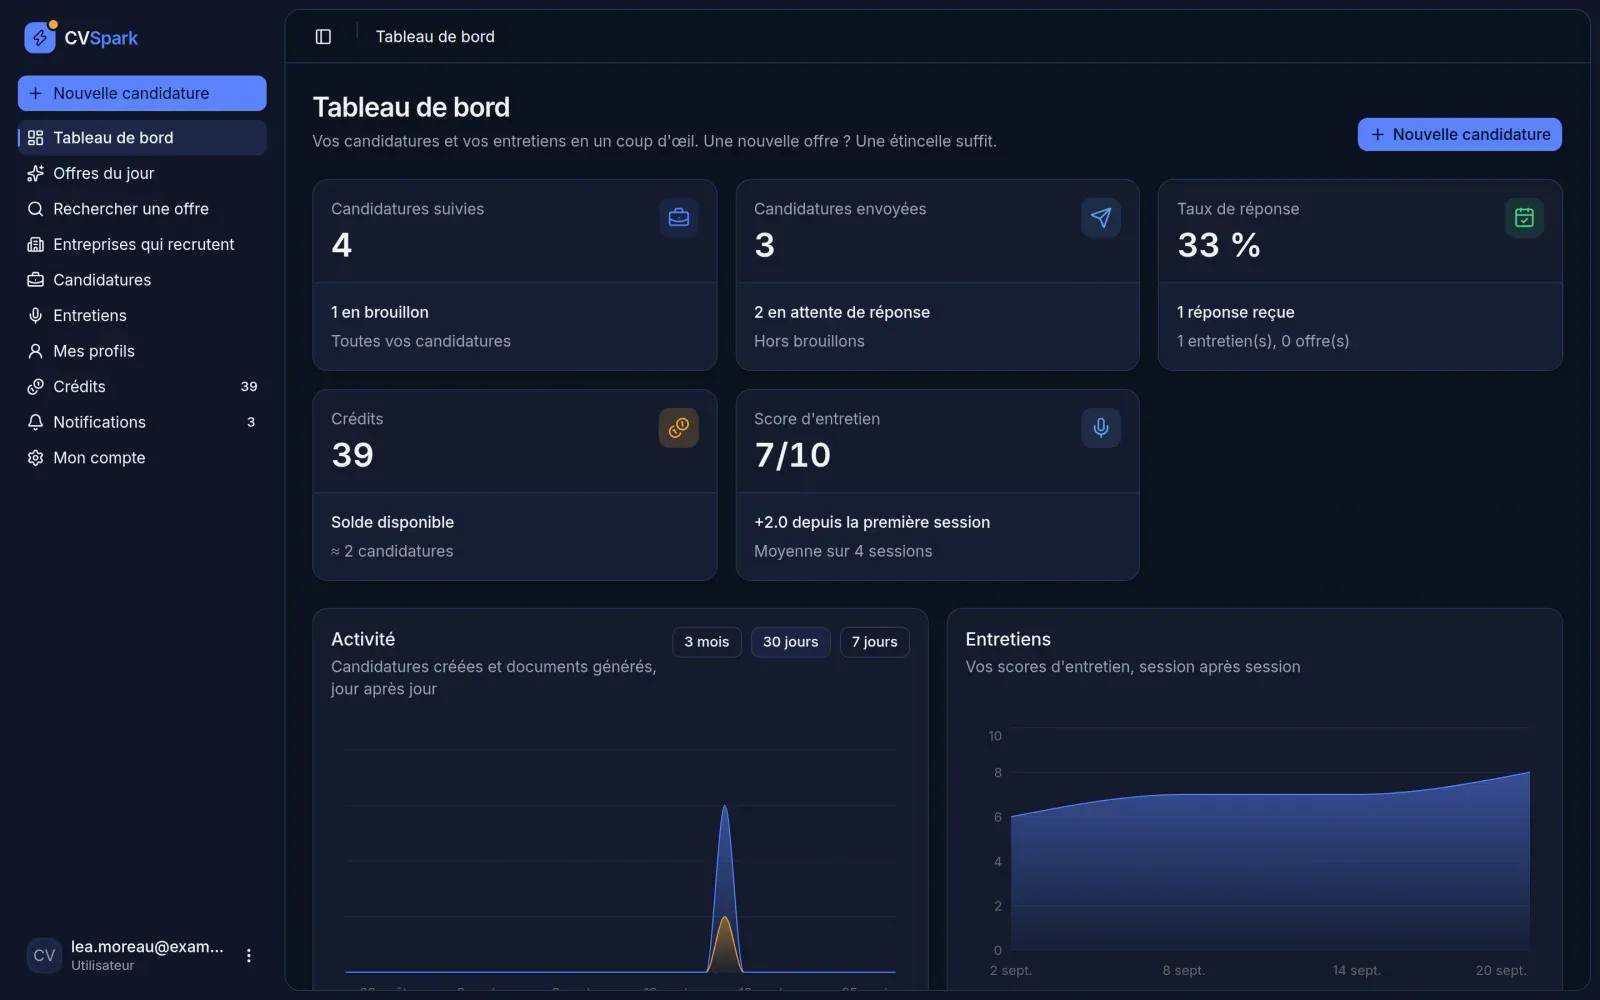Click microphone icon on Score d'entretien card
This screenshot has width=1600, height=1000.
click(1100, 428)
